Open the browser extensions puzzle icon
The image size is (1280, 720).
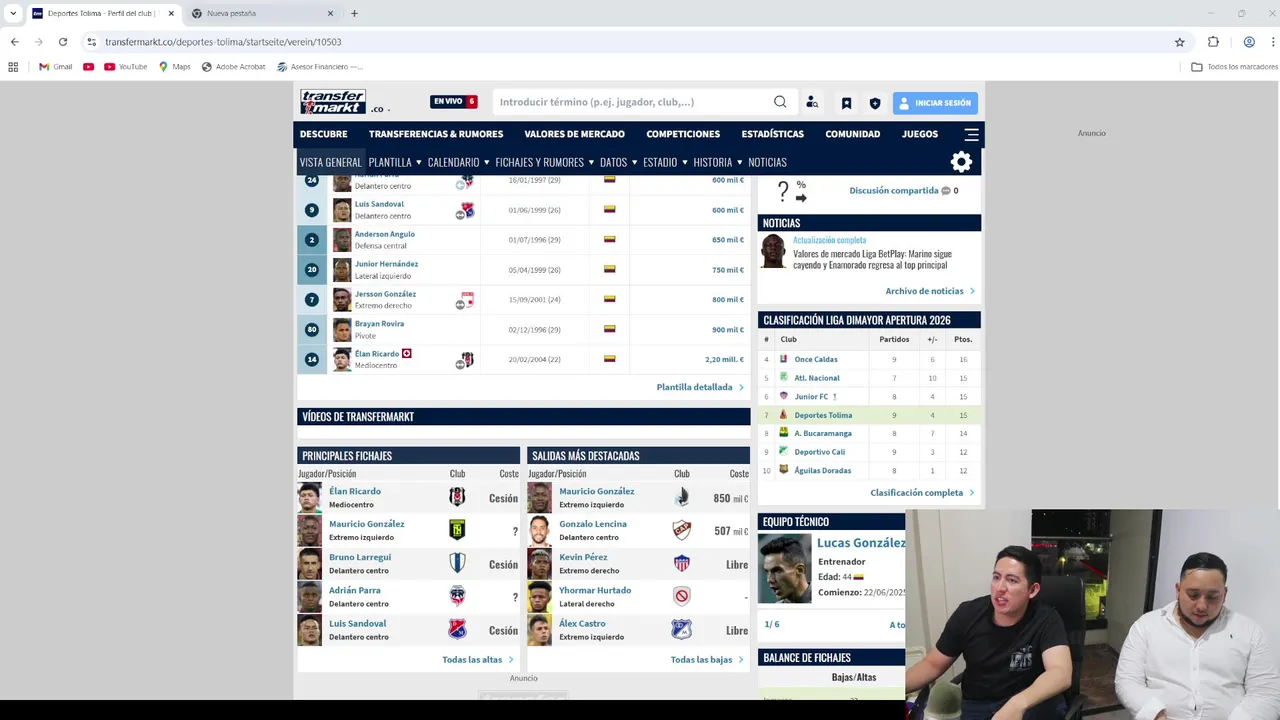[1213, 42]
